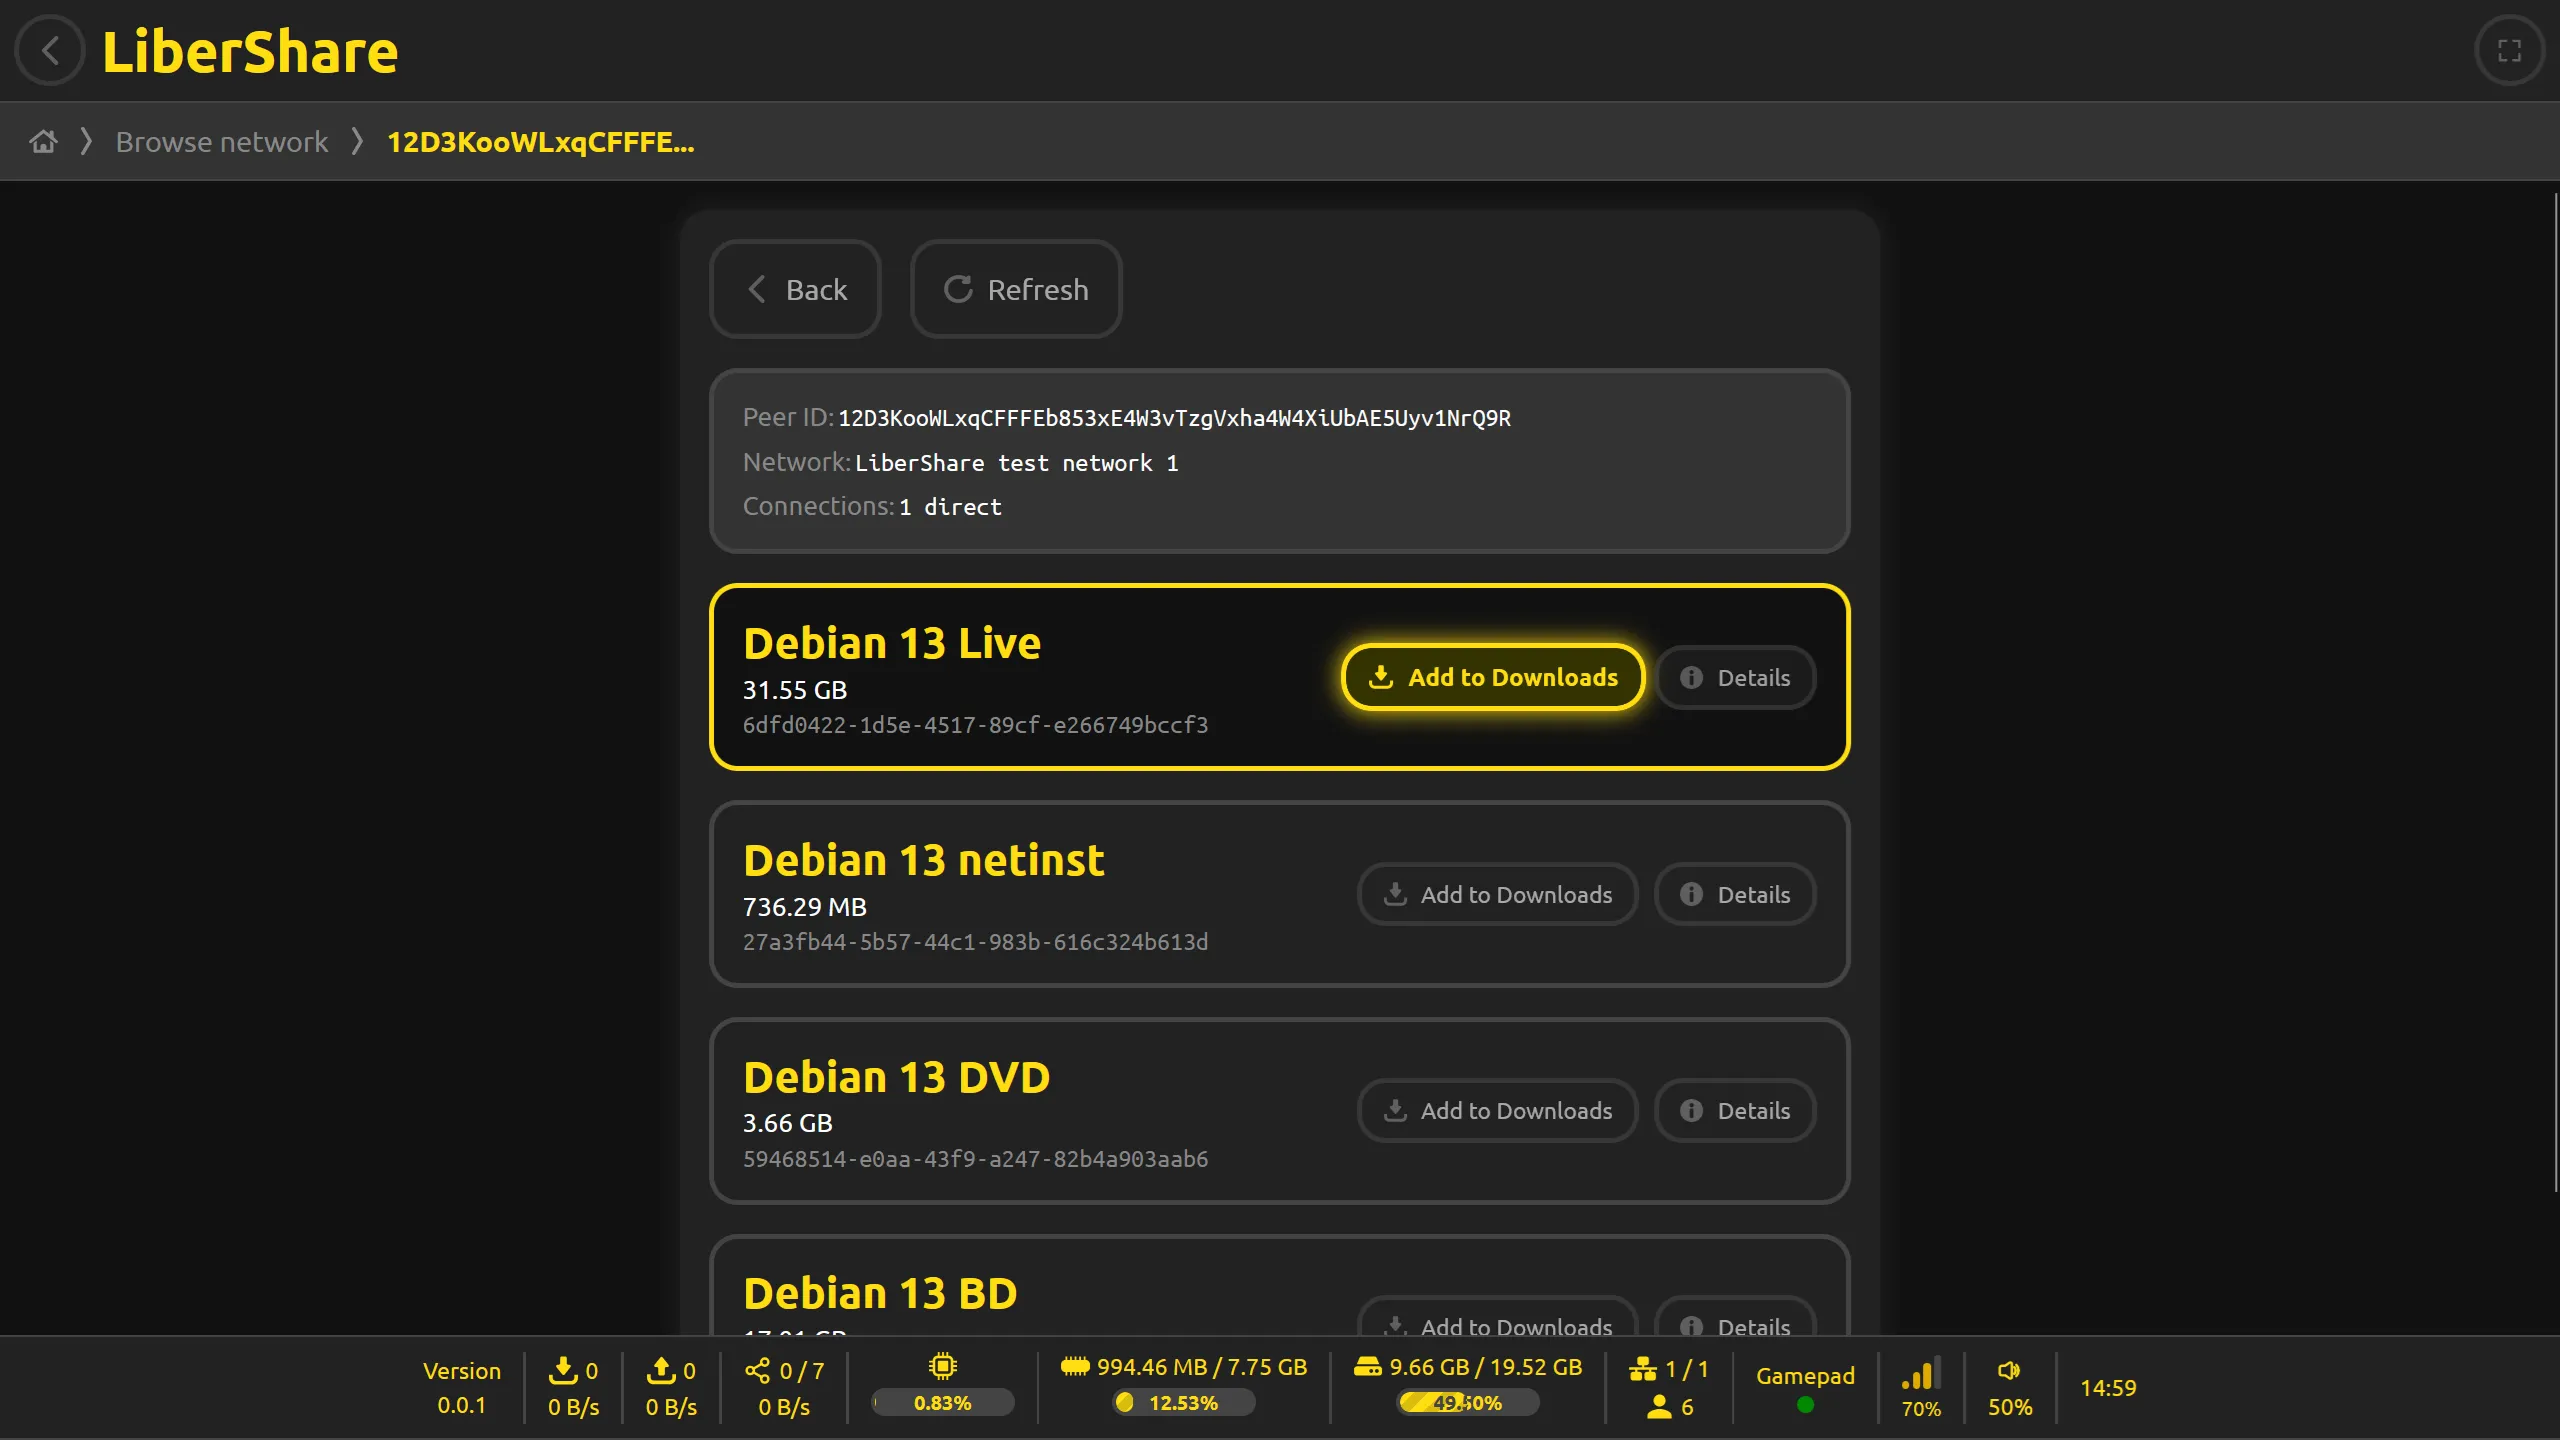Click the storage usage bar showing 49.50%
The width and height of the screenshot is (2560, 1440).
[1468, 1403]
